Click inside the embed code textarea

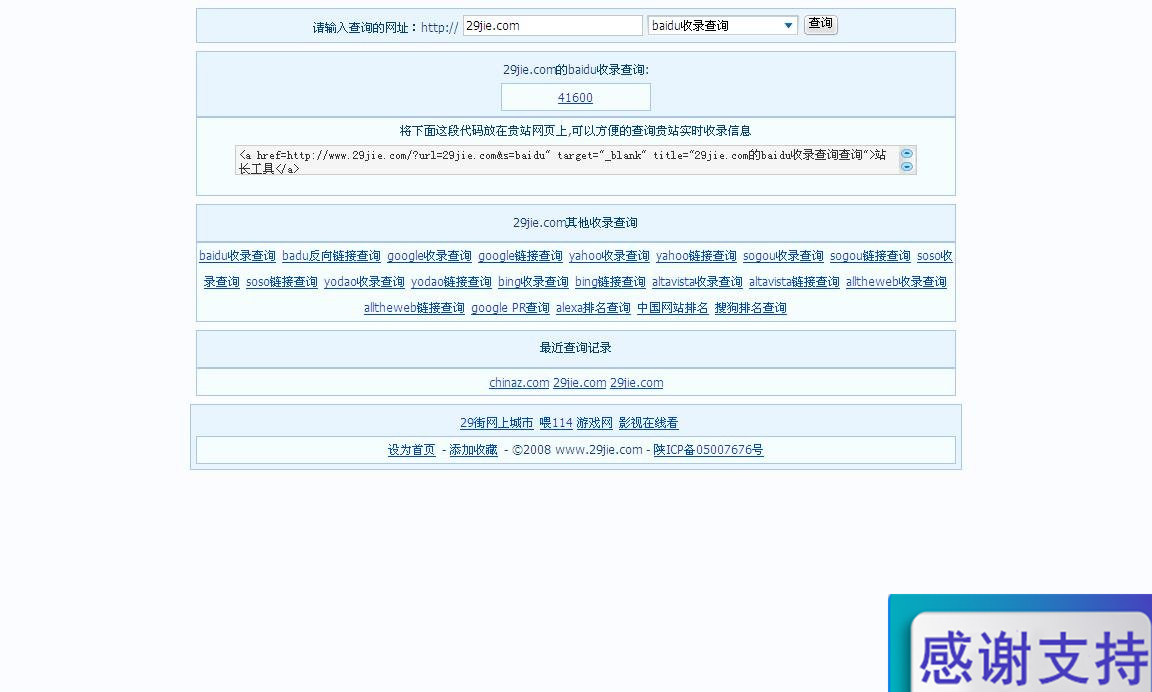tap(568, 161)
